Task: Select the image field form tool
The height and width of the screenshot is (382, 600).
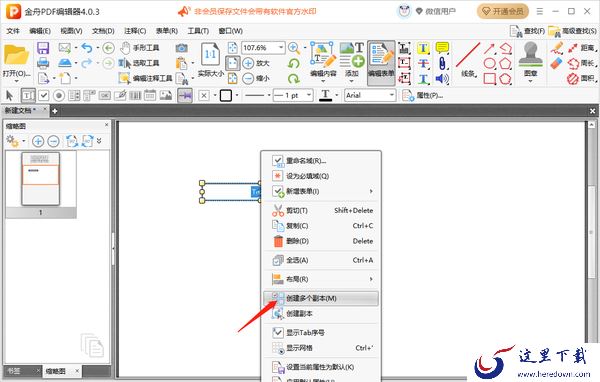Action: 166,95
